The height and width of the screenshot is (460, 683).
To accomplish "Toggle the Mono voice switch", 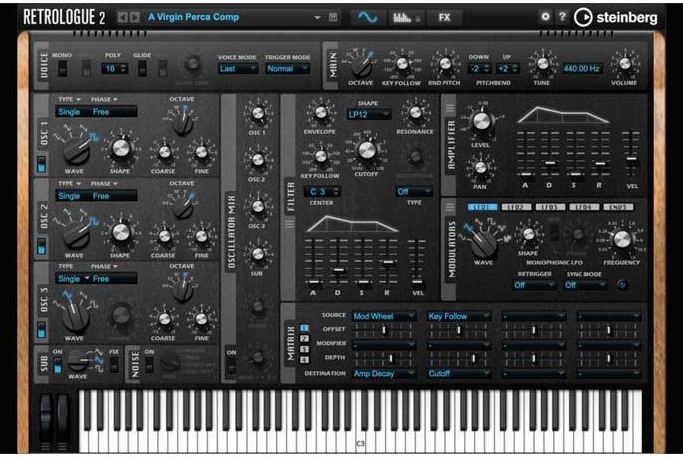I will tap(61, 68).
